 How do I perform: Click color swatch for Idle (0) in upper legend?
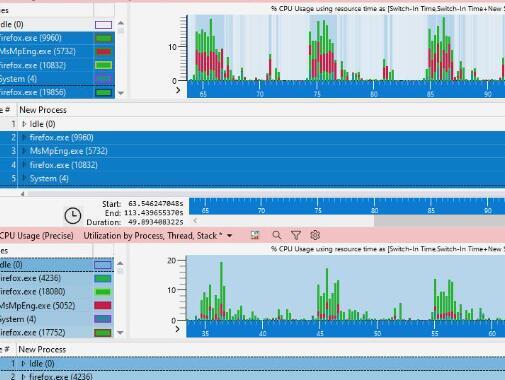click(103, 25)
